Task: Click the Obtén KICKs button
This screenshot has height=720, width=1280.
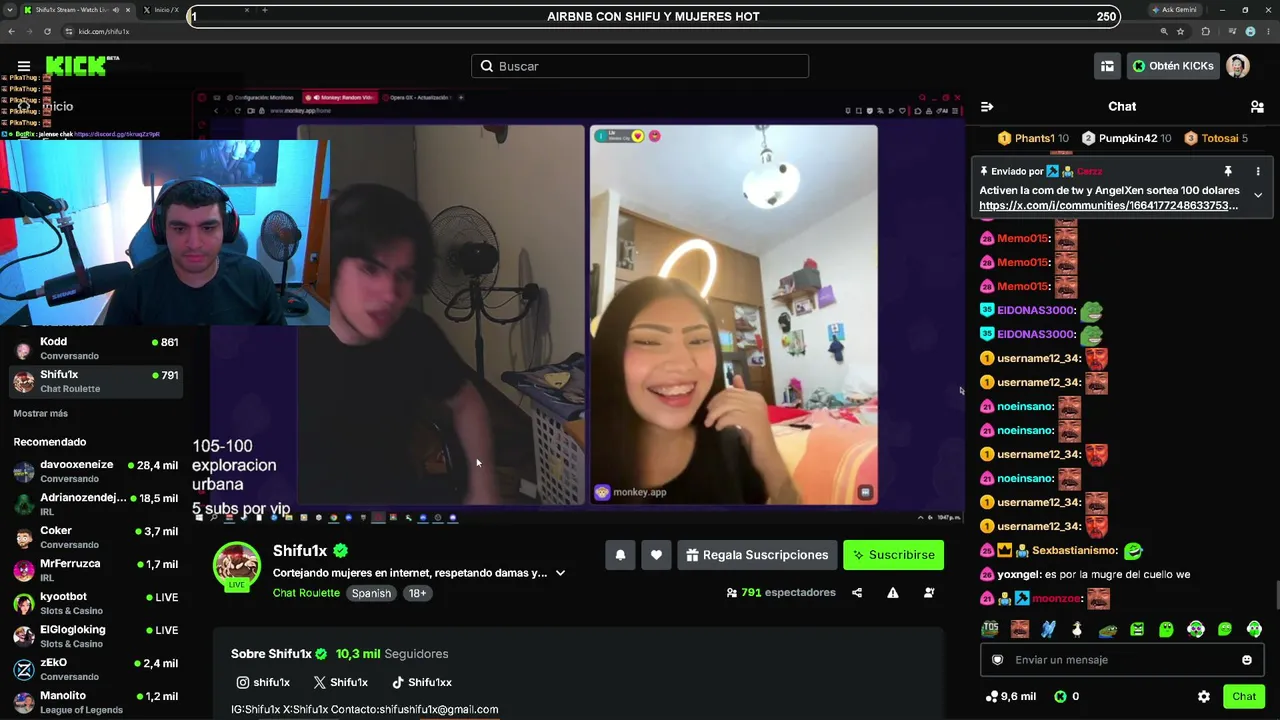Action: pos(1172,66)
